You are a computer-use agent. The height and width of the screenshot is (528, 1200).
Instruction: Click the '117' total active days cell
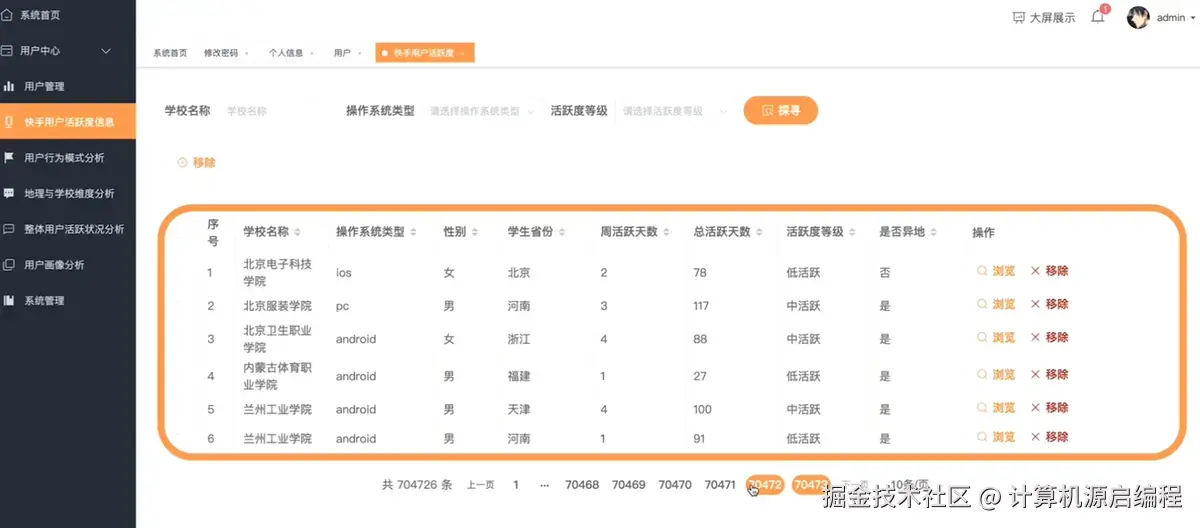pyautogui.click(x=702, y=306)
